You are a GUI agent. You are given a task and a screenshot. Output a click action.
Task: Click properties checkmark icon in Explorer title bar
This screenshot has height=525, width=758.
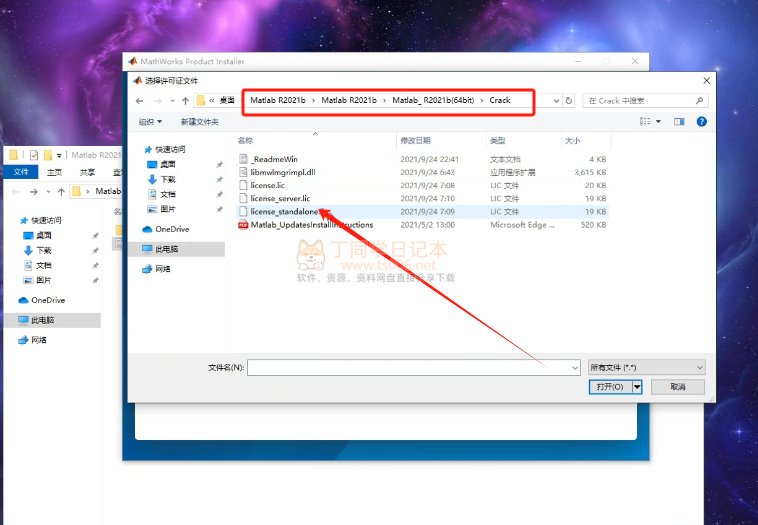click(x=33, y=155)
